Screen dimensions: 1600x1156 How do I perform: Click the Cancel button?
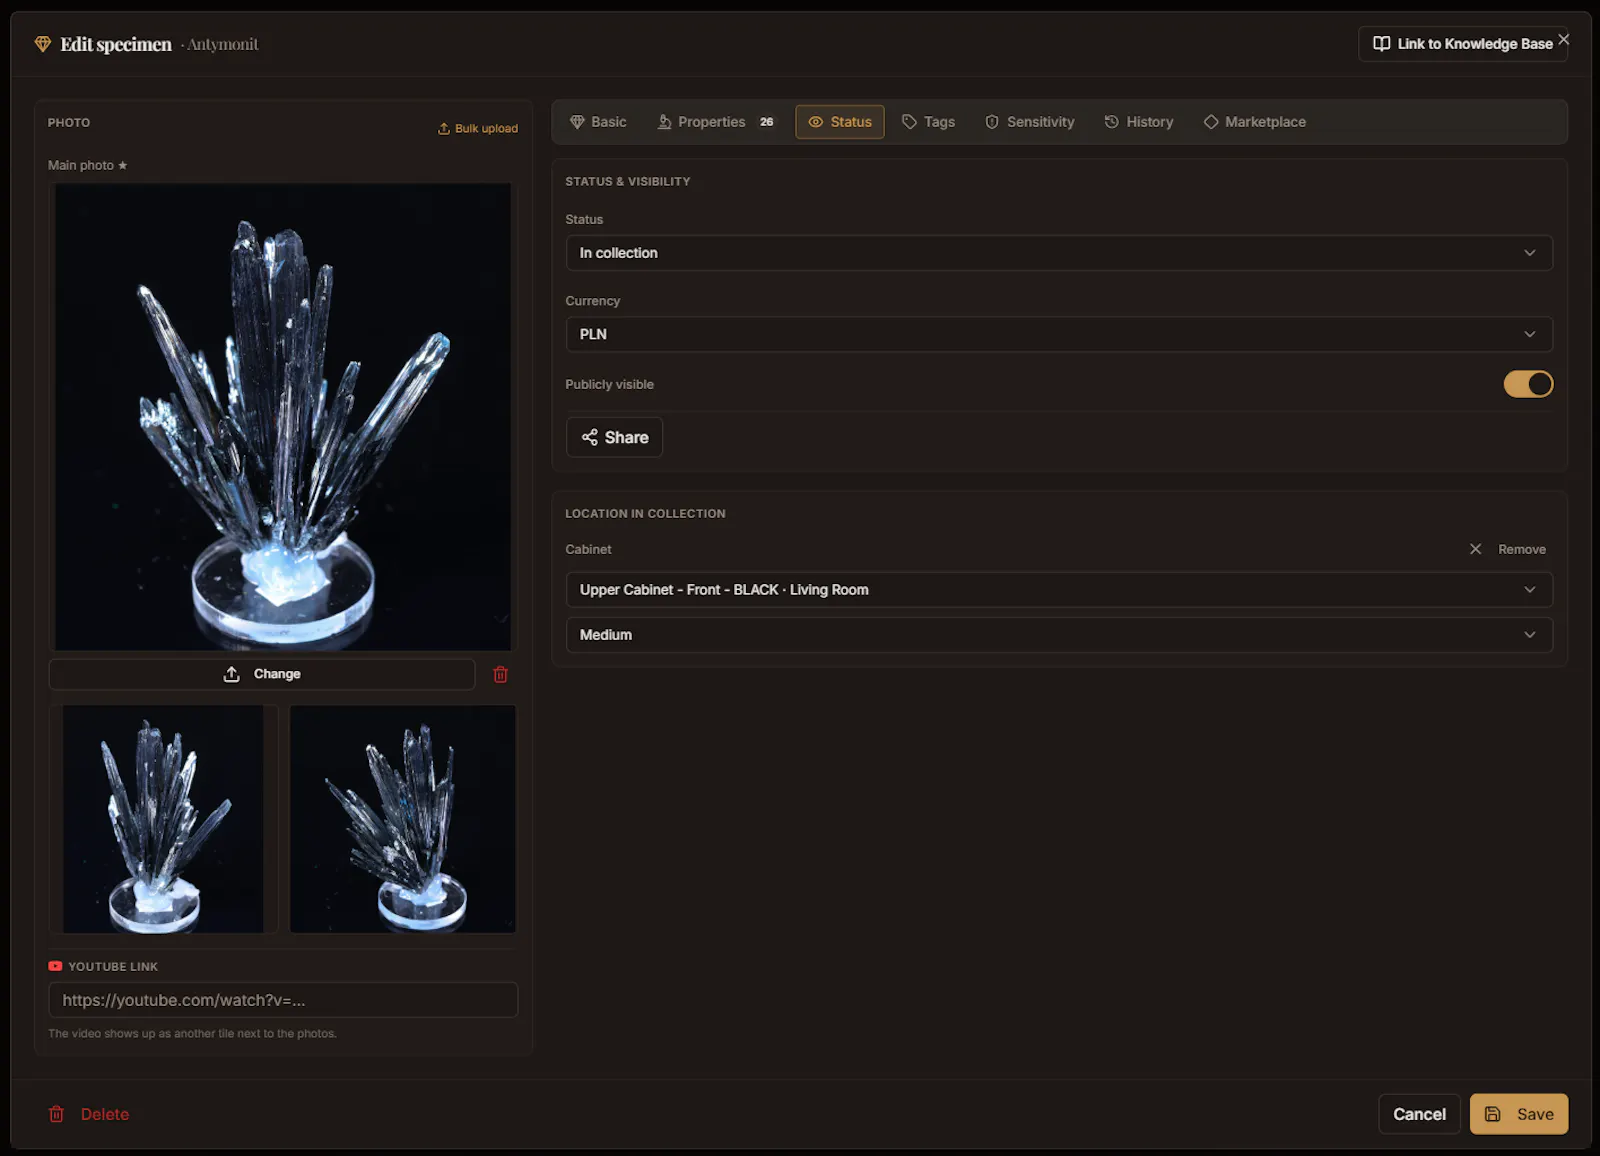[x=1419, y=1114]
